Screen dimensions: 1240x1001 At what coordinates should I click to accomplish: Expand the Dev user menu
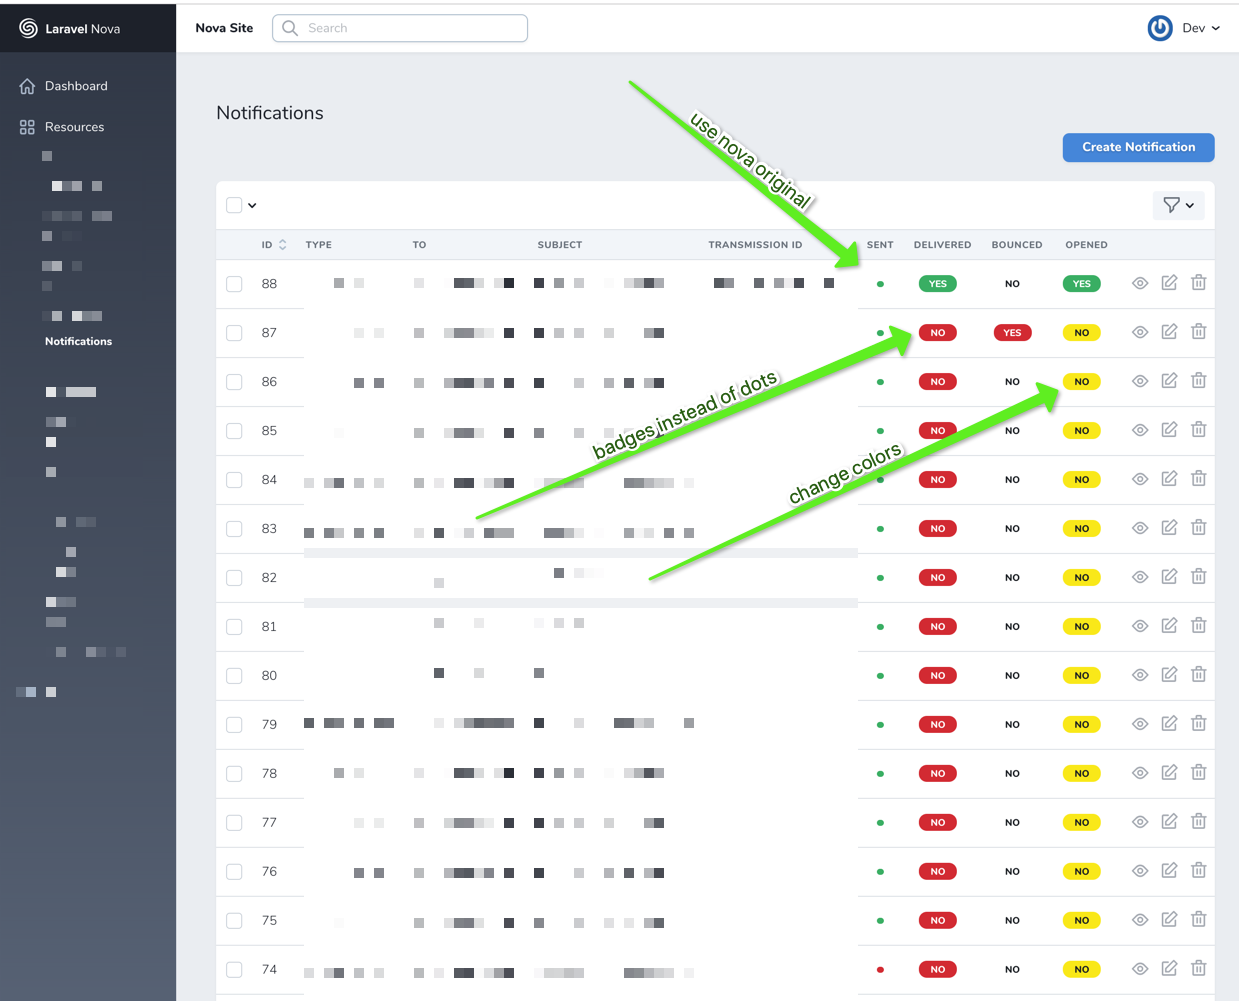tap(1201, 28)
